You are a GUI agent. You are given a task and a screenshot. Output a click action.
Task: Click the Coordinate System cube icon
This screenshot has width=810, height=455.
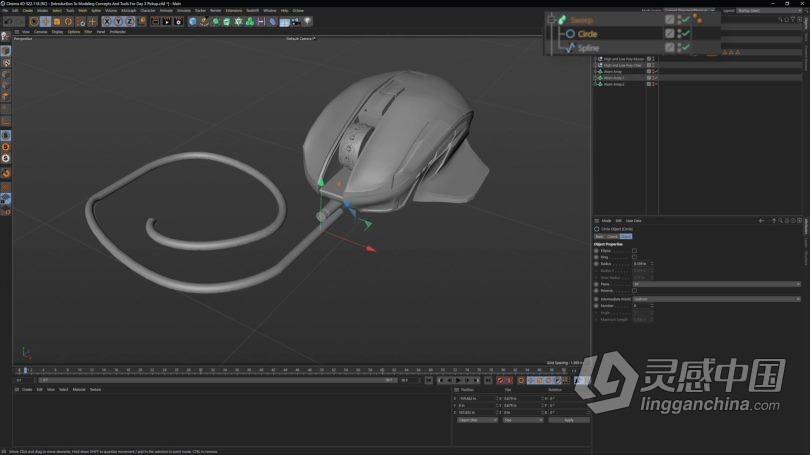(x=142, y=22)
